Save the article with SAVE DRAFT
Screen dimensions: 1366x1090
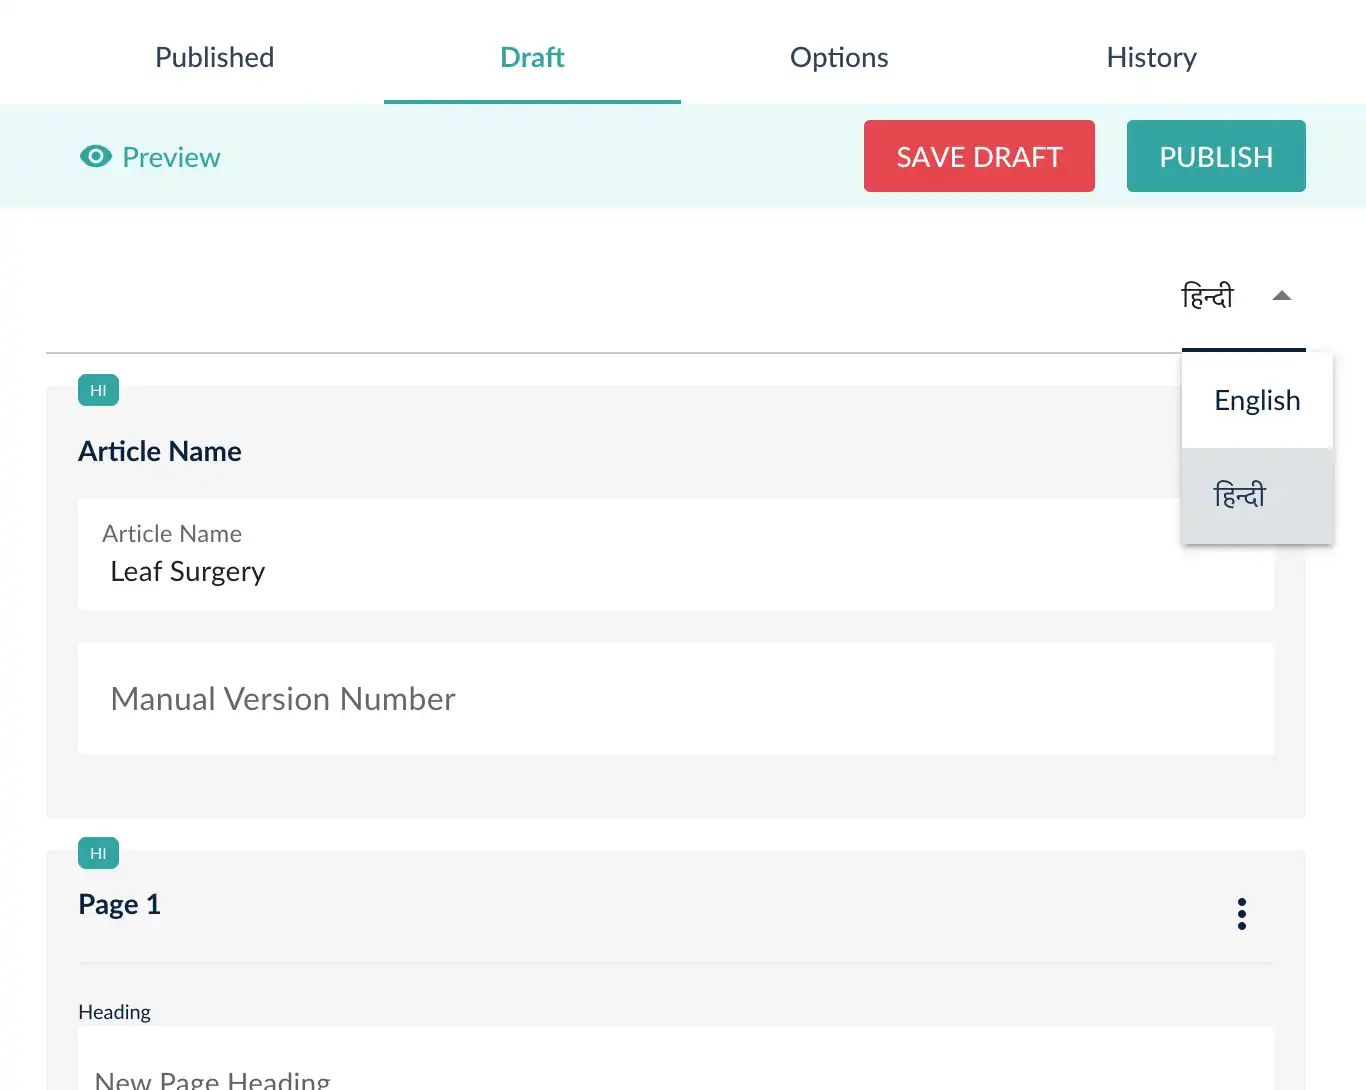coord(979,156)
